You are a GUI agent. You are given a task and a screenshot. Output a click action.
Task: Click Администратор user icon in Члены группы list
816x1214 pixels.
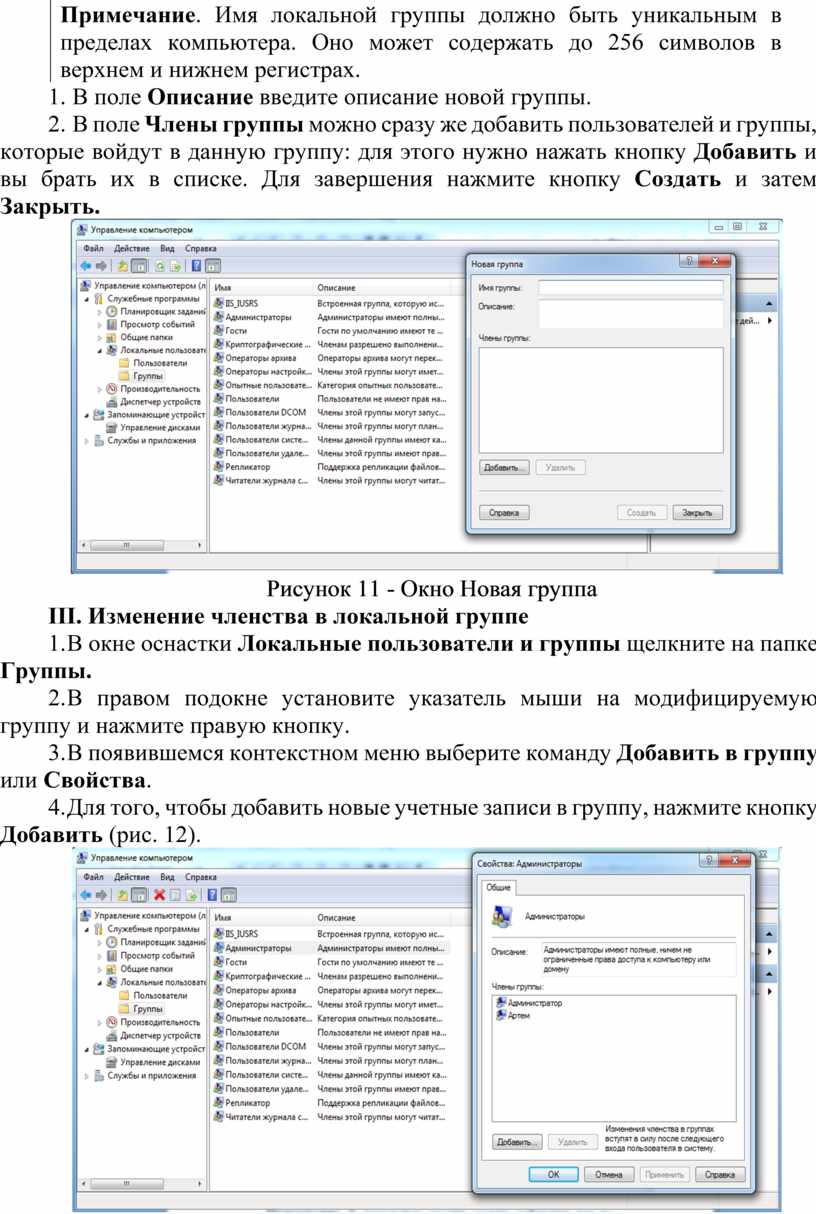(x=501, y=1002)
